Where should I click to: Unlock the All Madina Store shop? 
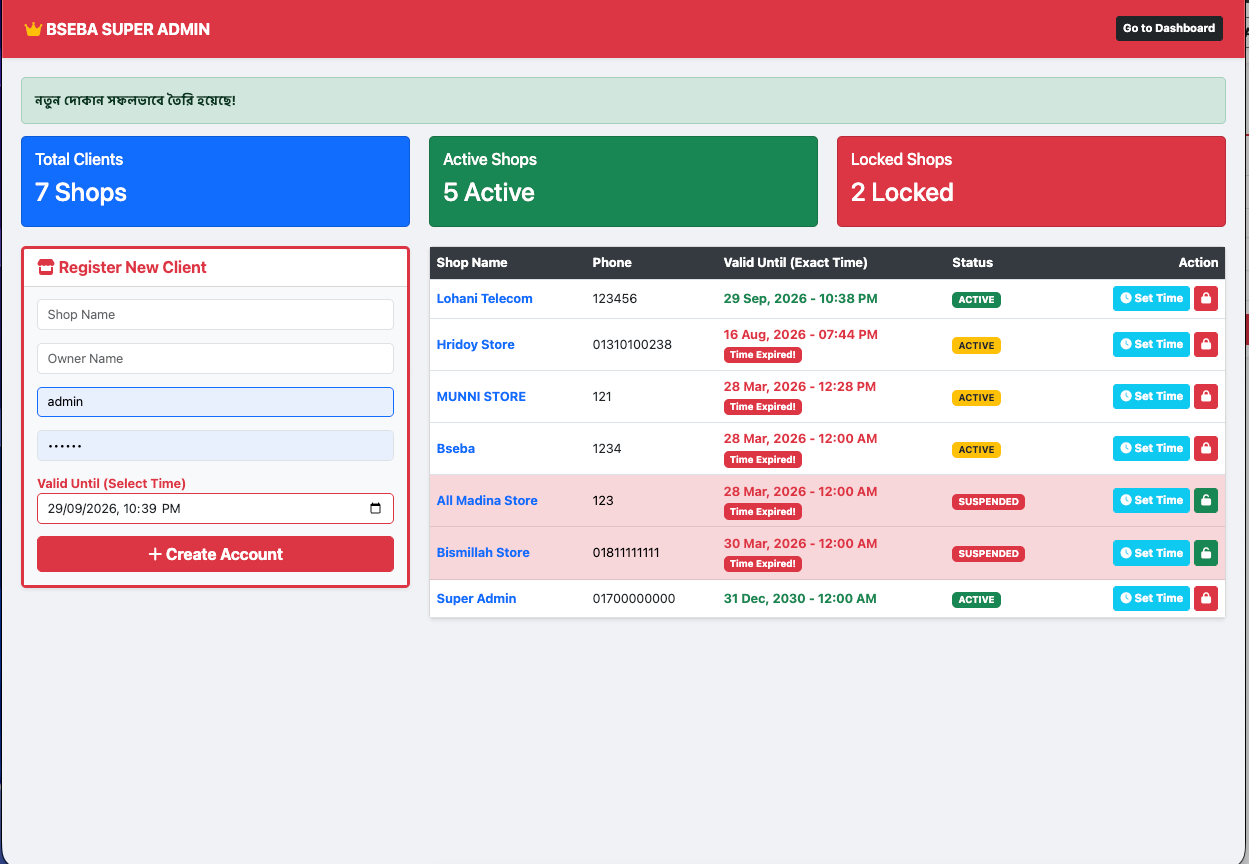point(1206,500)
